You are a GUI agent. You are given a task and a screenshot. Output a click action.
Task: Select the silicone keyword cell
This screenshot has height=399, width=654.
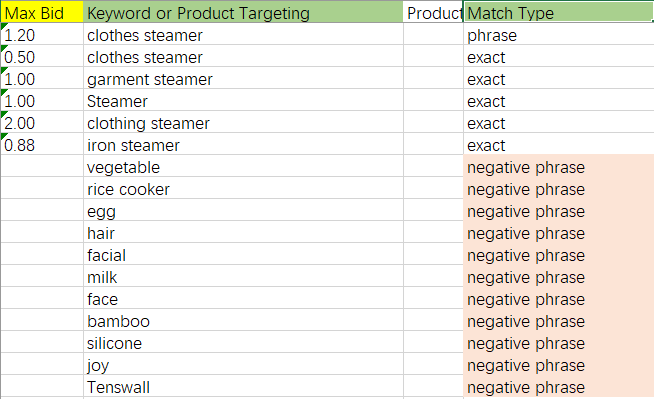243,343
